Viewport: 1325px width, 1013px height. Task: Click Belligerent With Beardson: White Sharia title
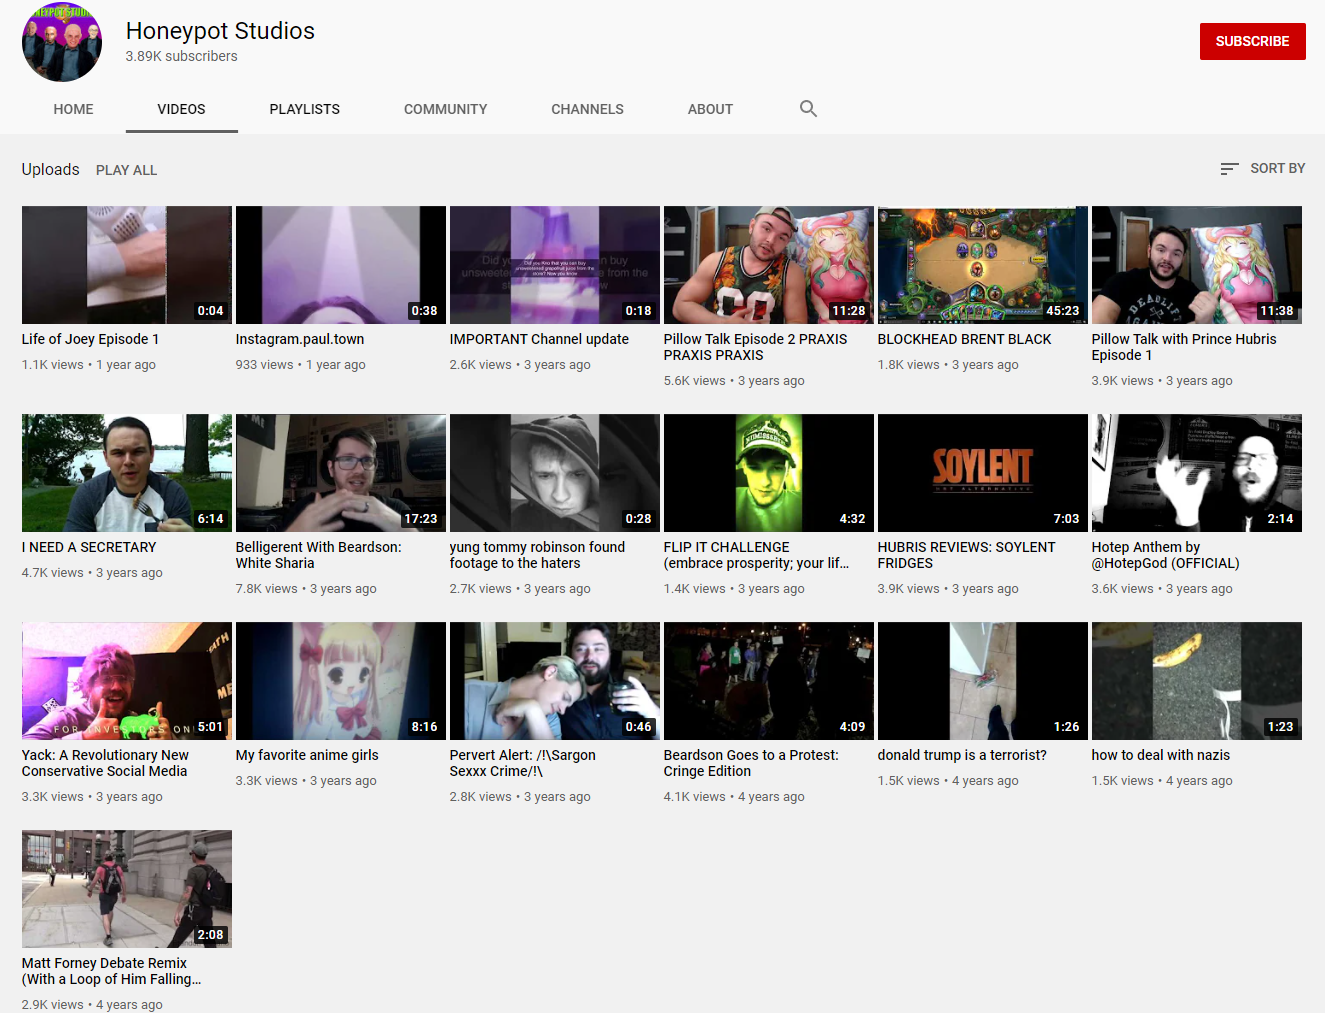[318, 555]
